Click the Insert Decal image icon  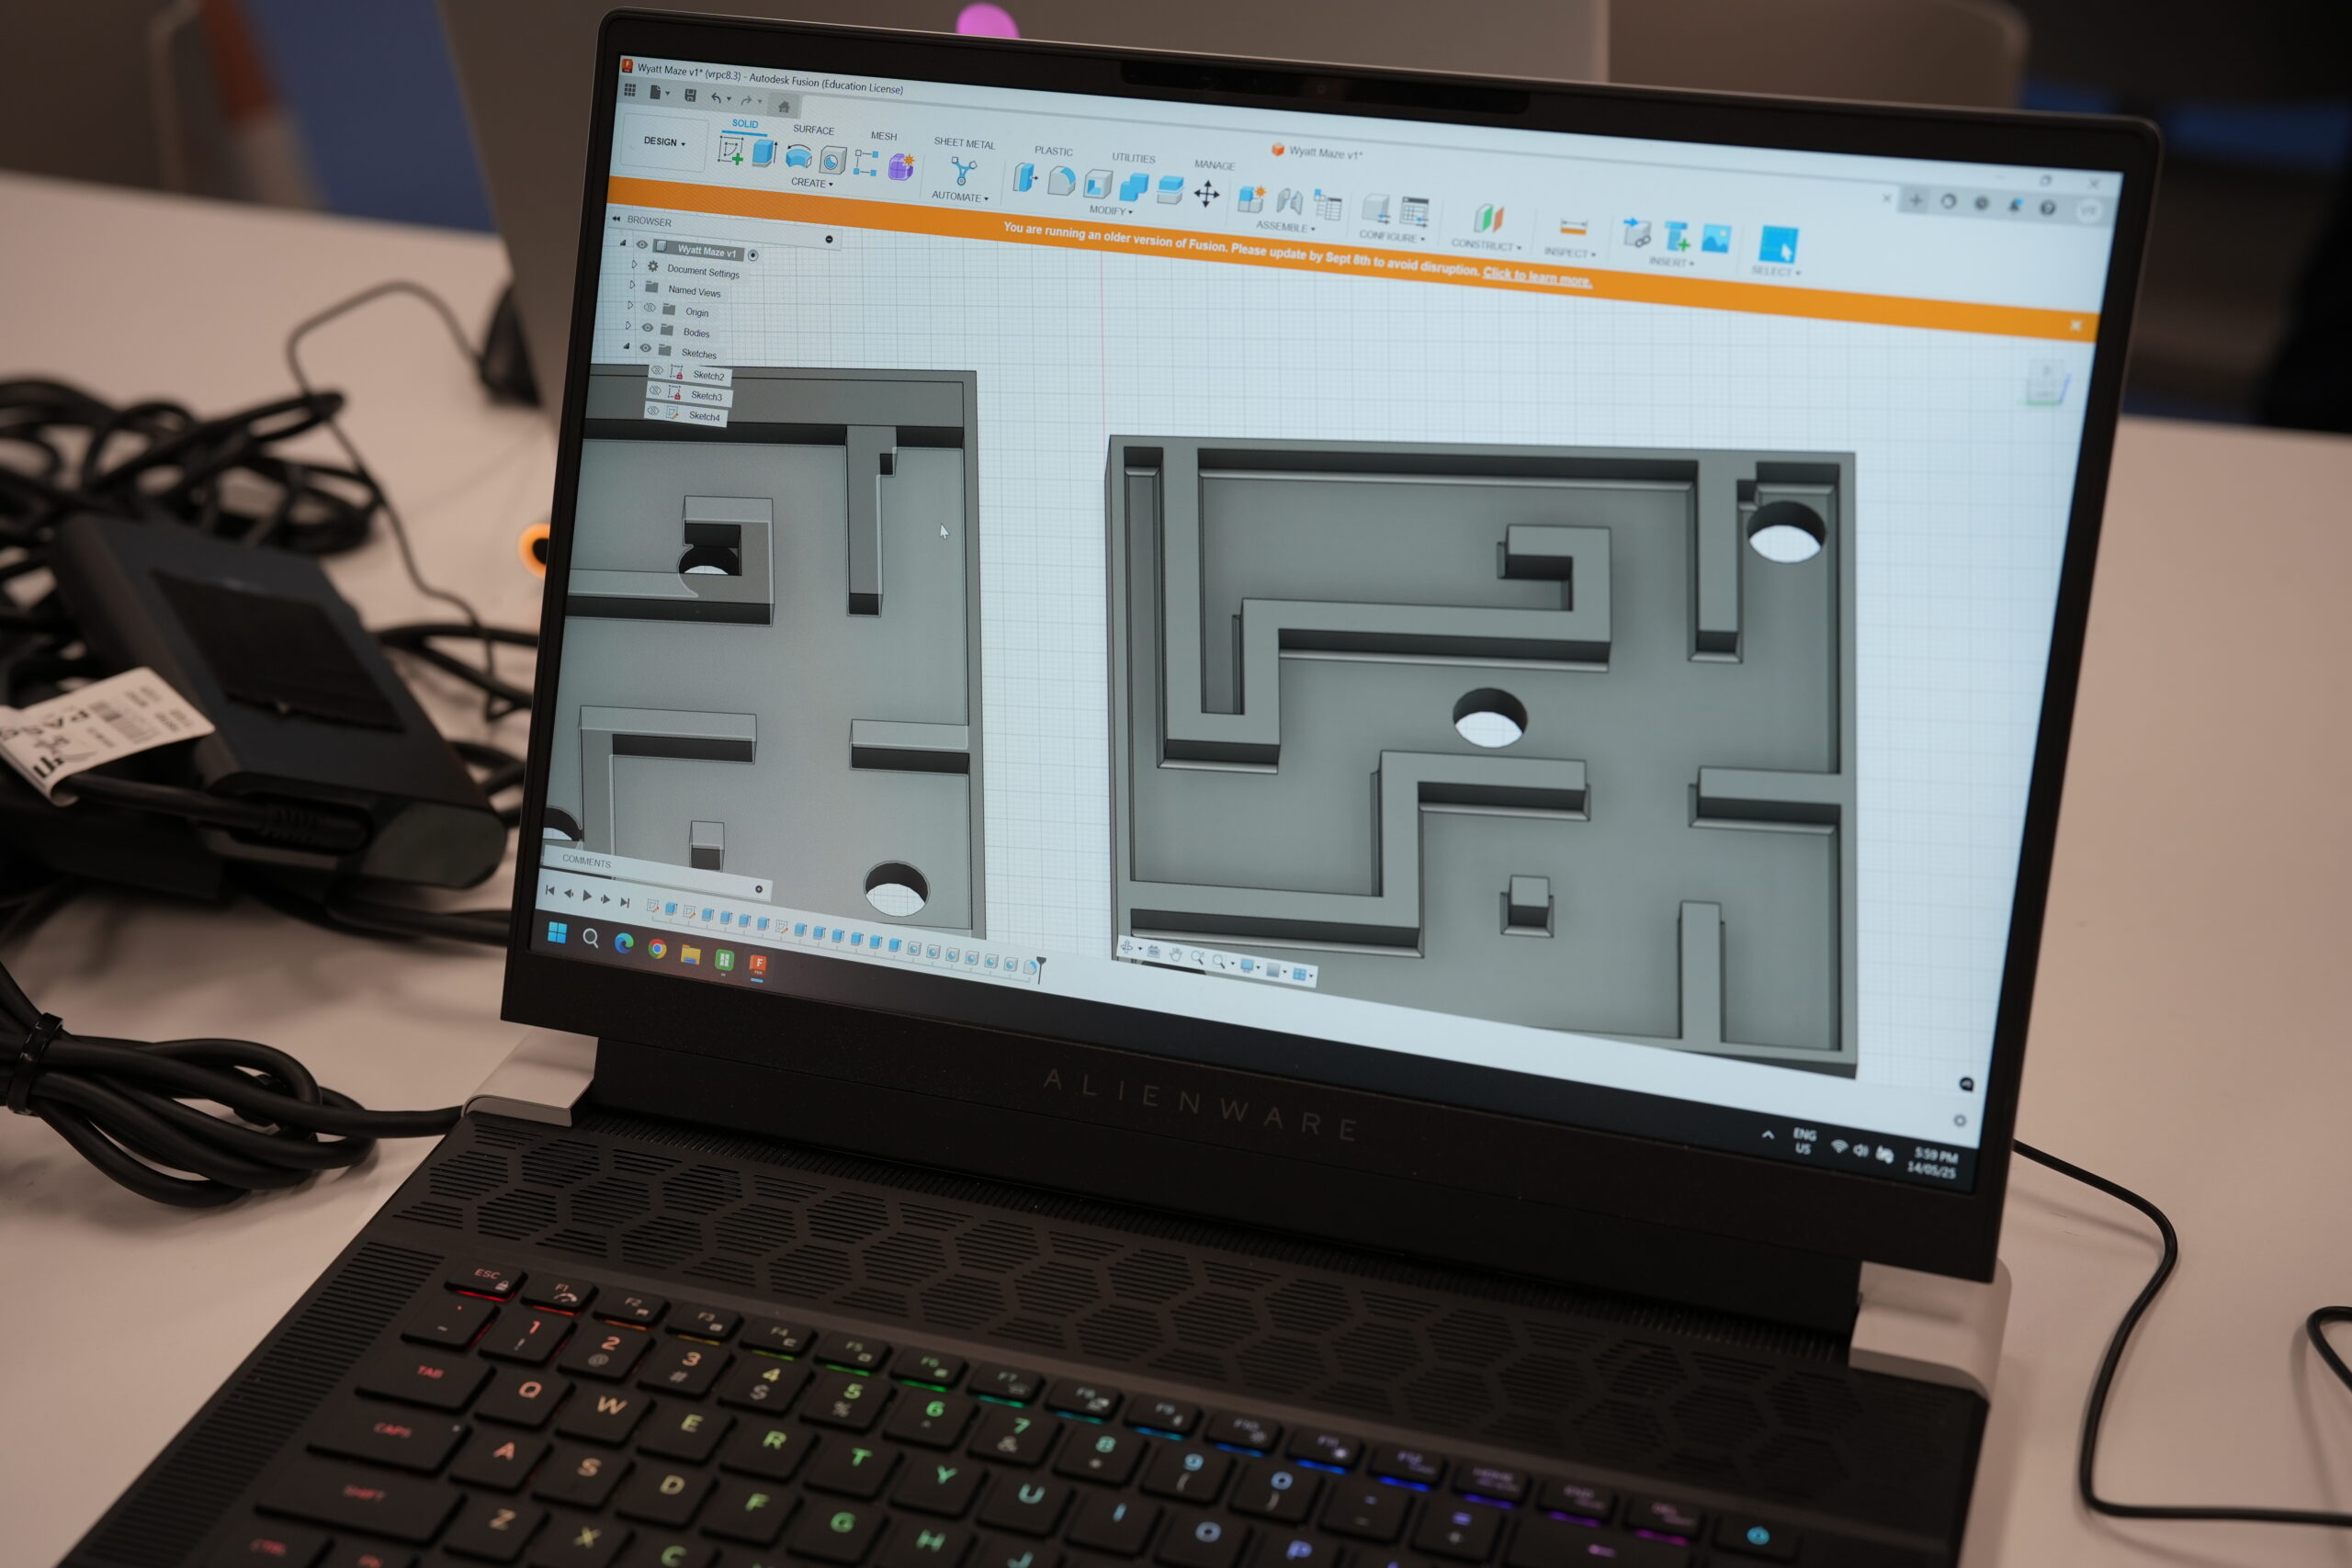click(1715, 238)
